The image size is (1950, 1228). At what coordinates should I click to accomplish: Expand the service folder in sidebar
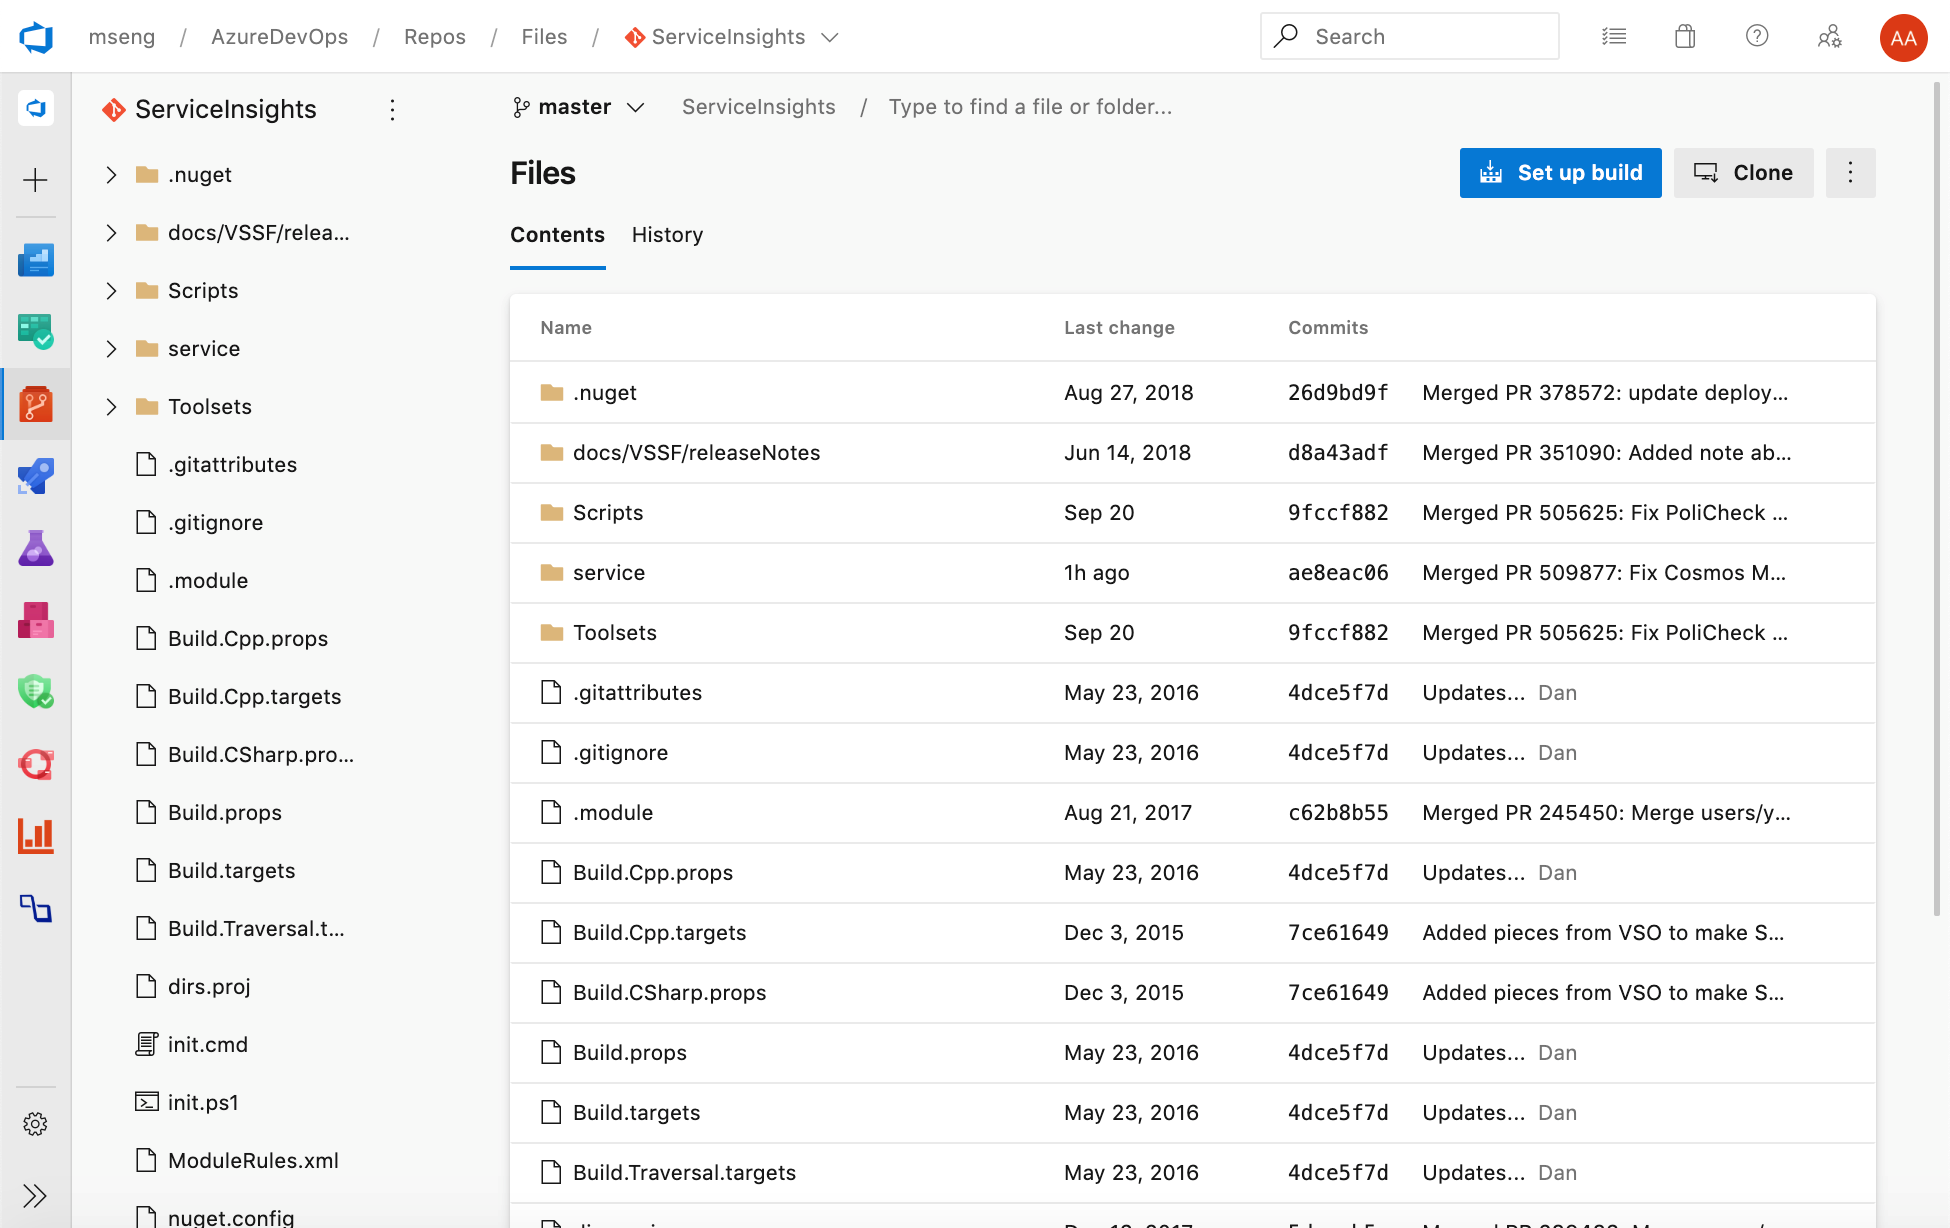(110, 348)
